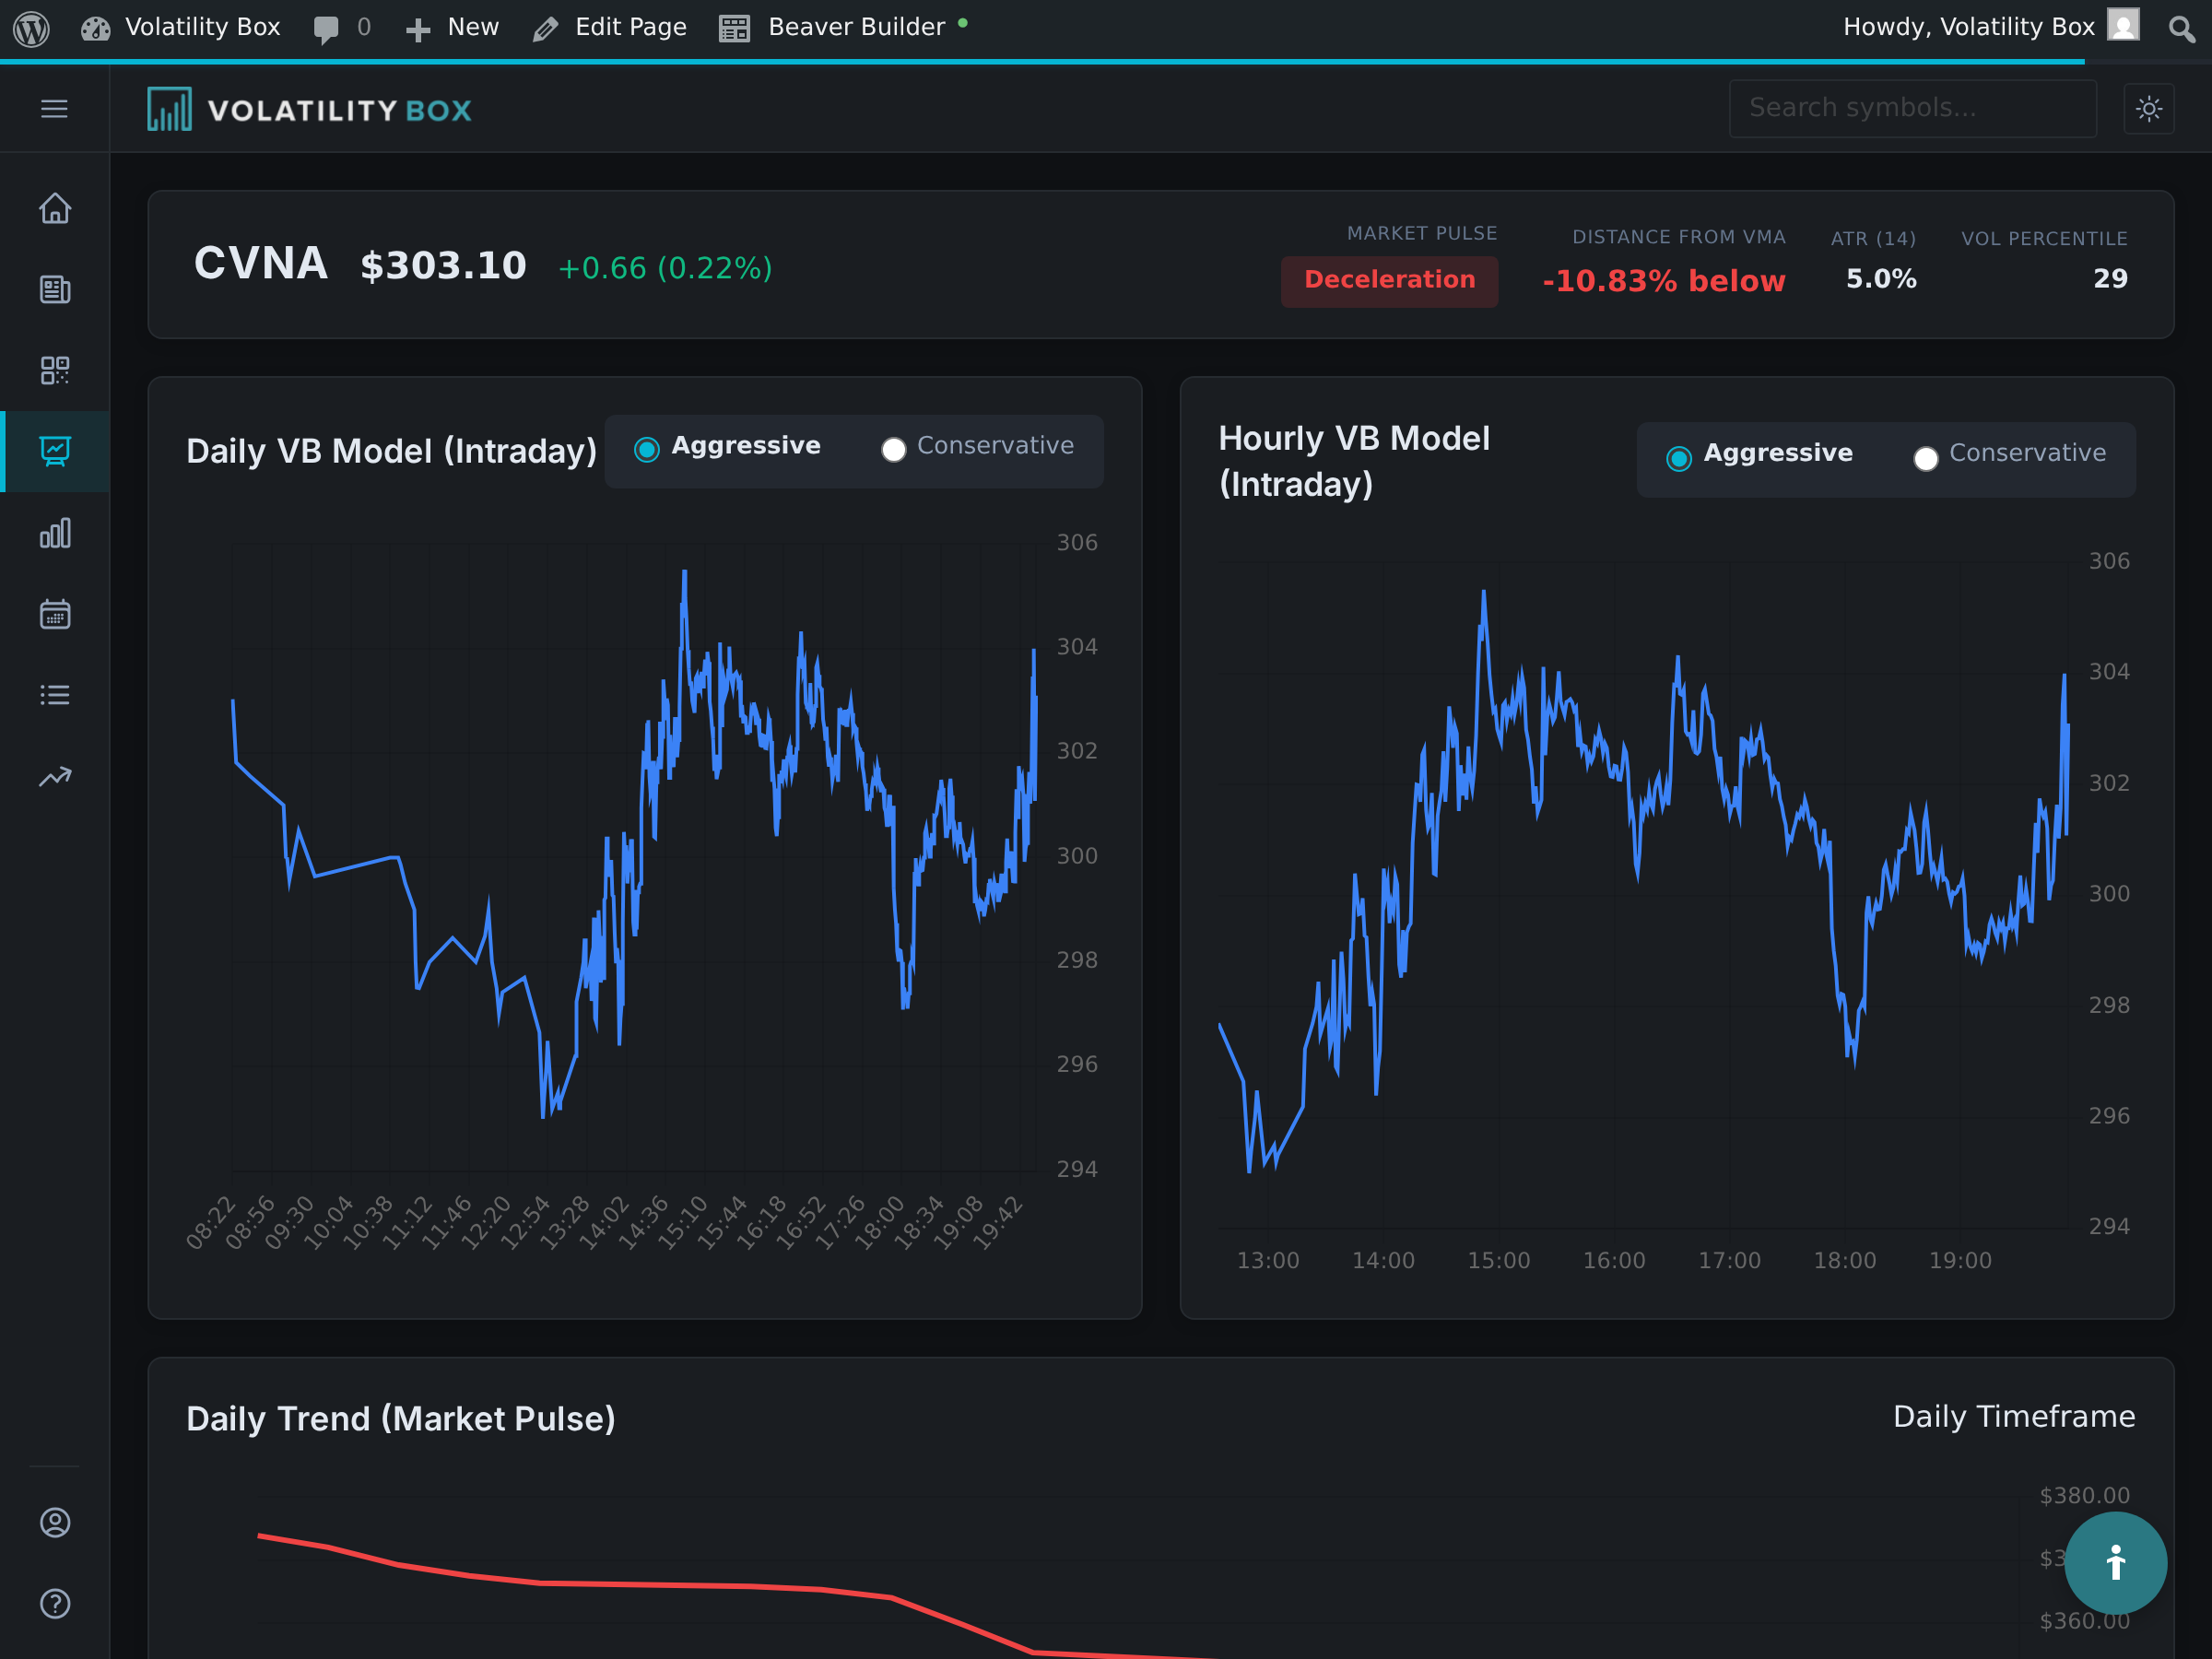Click the 15:00 label on hourly chart
Viewport: 2212px width, 1659px height.
(x=1498, y=1260)
